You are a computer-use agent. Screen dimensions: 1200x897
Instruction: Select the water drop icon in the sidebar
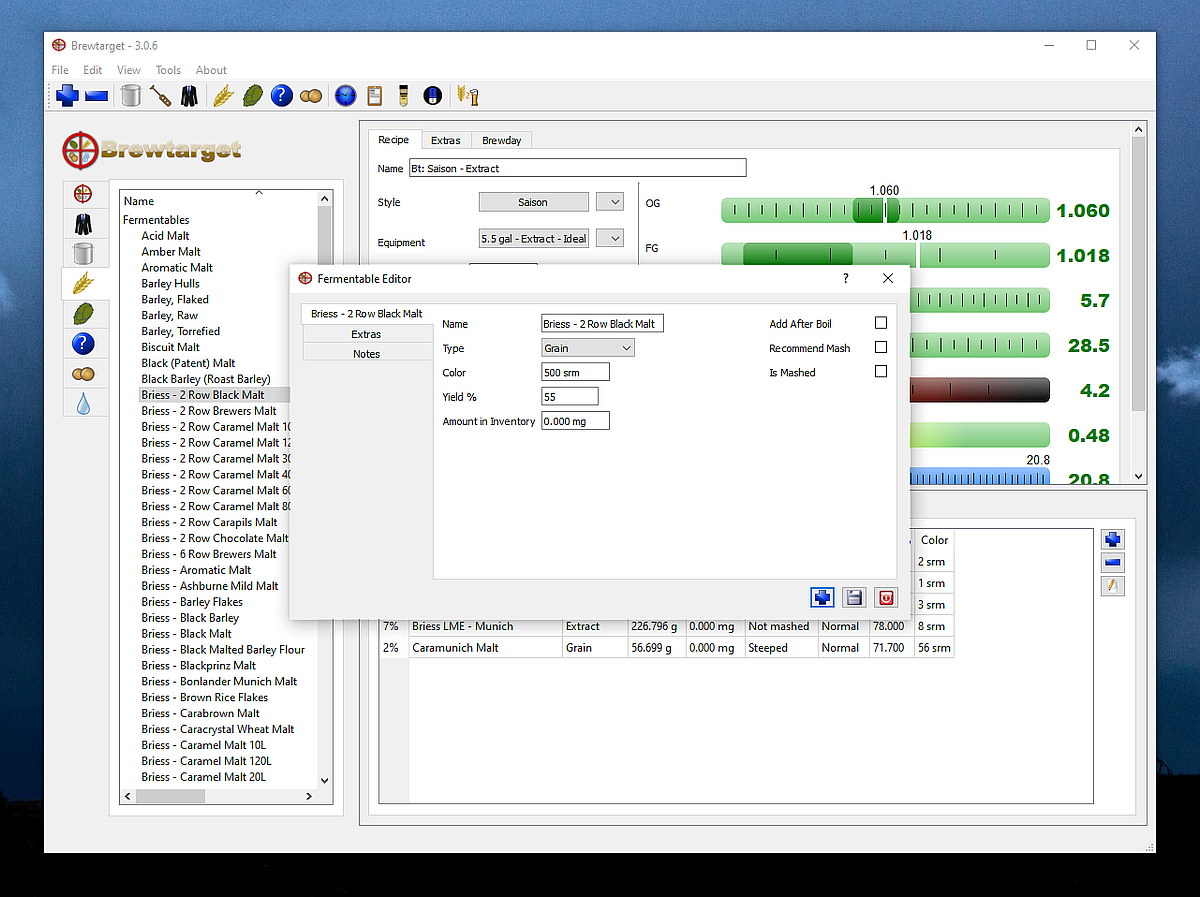[84, 404]
